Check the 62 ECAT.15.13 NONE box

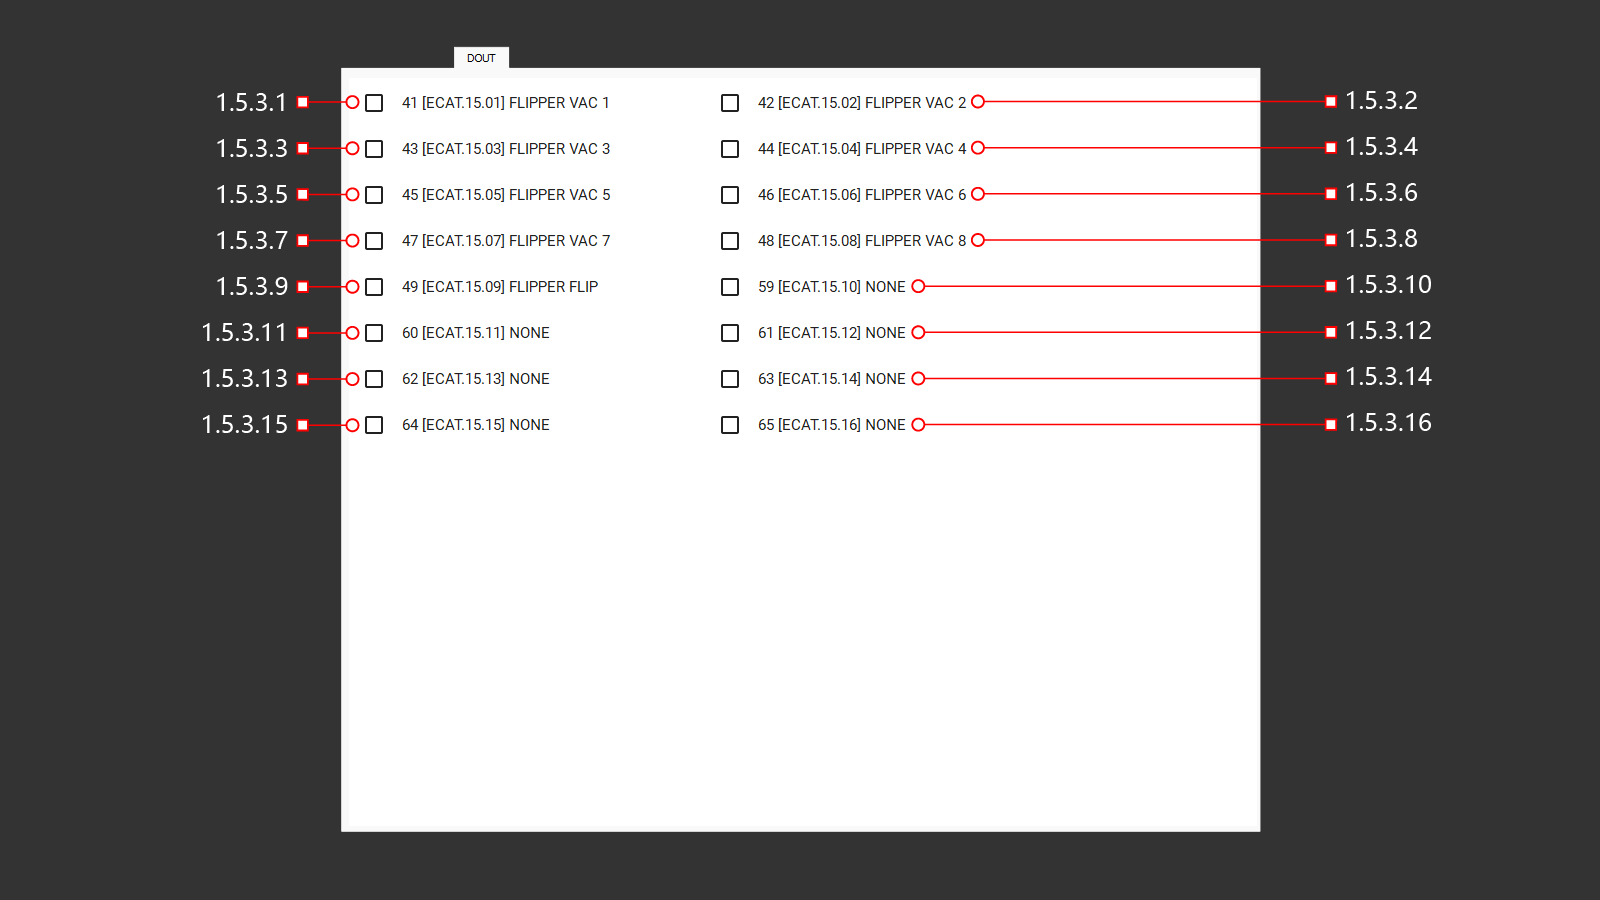click(x=374, y=379)
